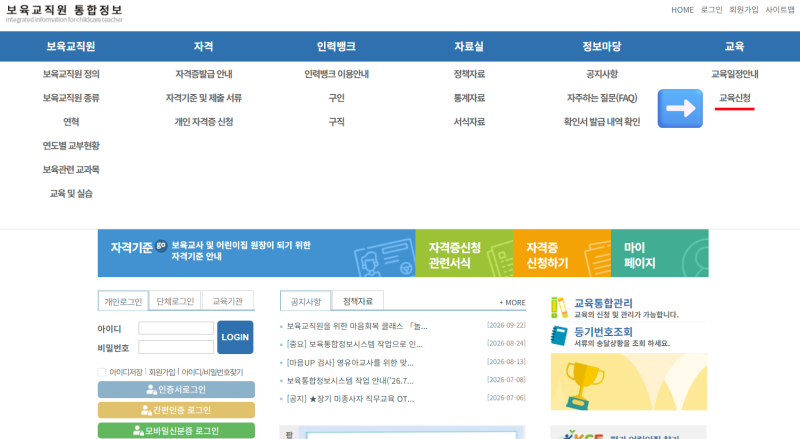Click the 모바일신분증 로그인 button
This screenshot has height=439, width=800.
[x=176, y=430]
